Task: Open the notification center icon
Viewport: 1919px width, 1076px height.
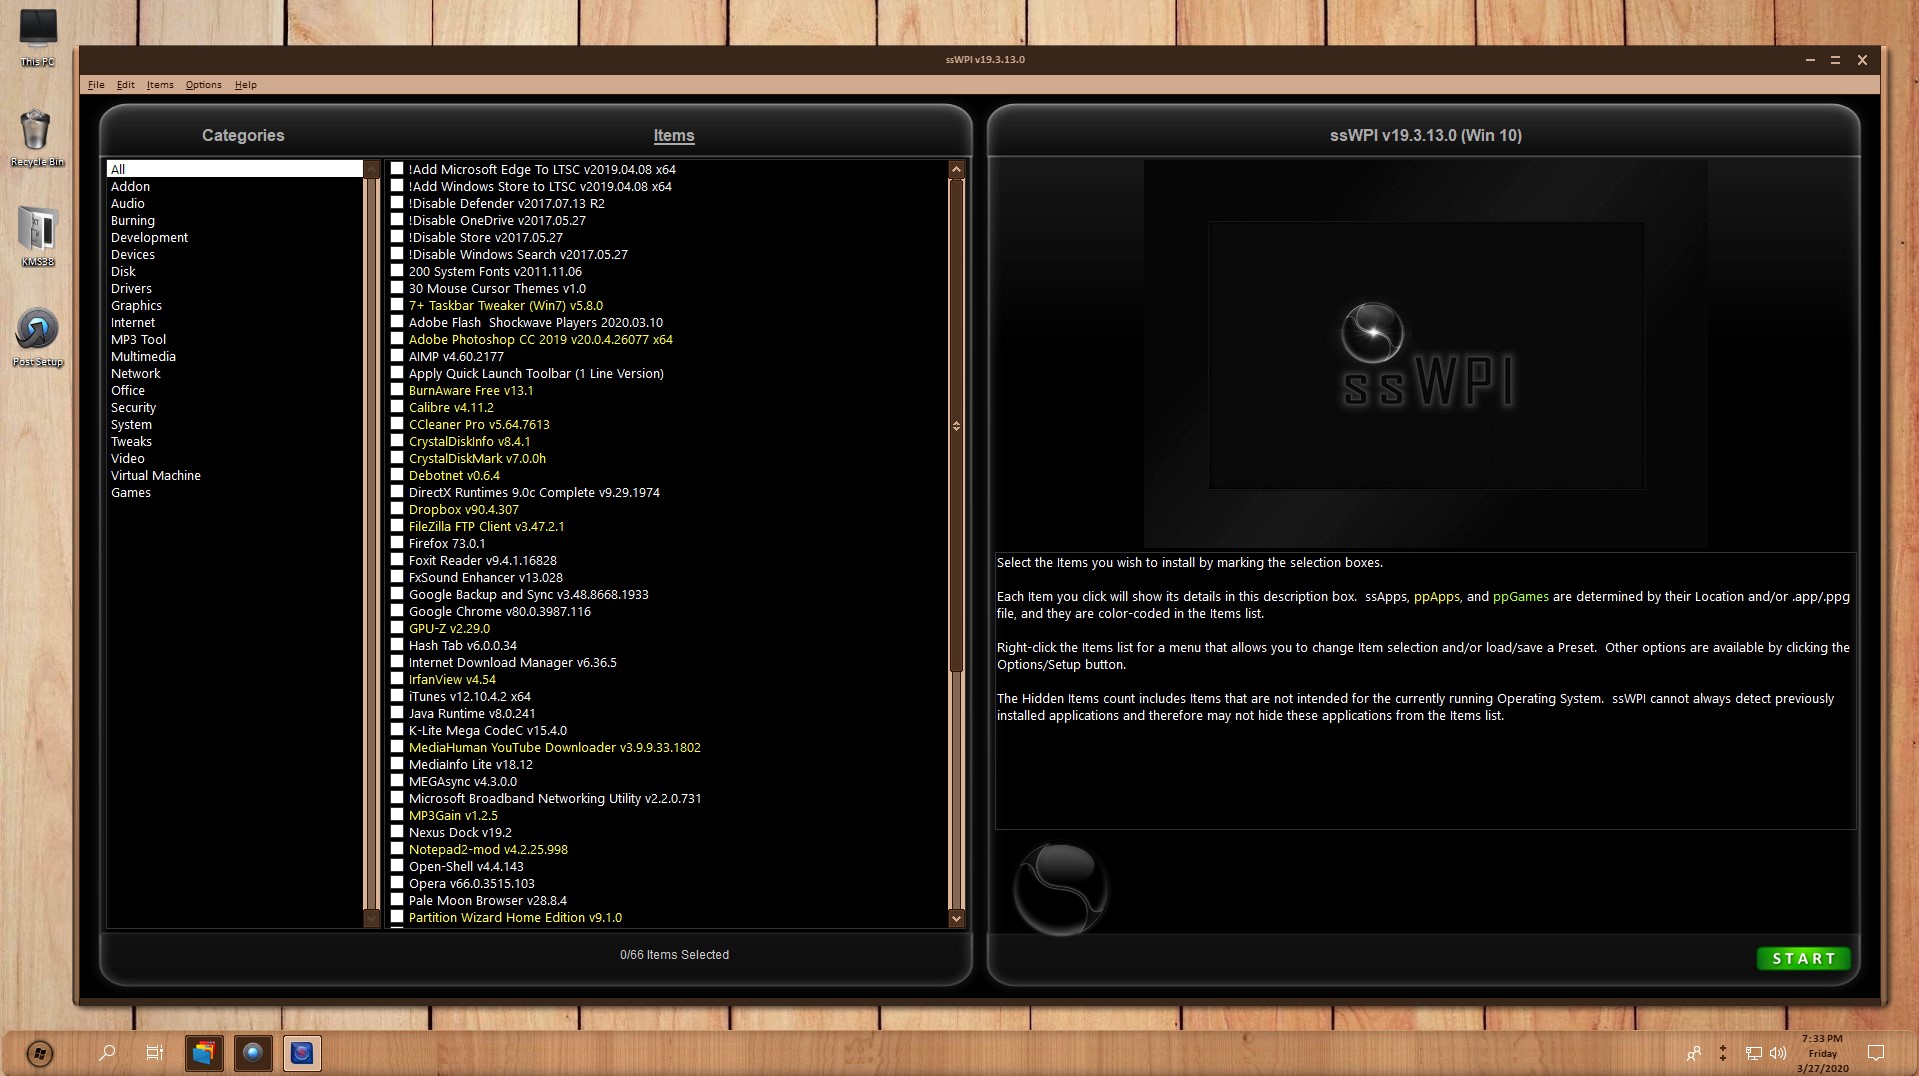Action: (1876, 1053)
